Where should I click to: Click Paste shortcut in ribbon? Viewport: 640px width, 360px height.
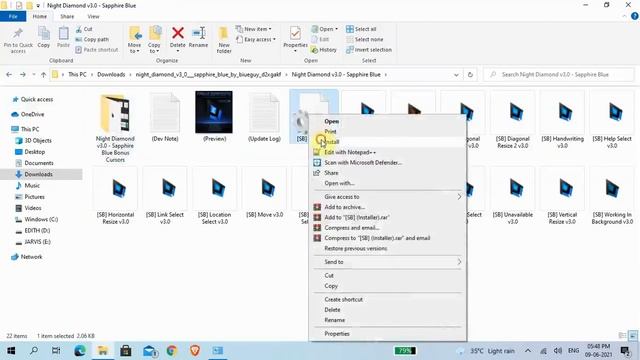[97, 49]
